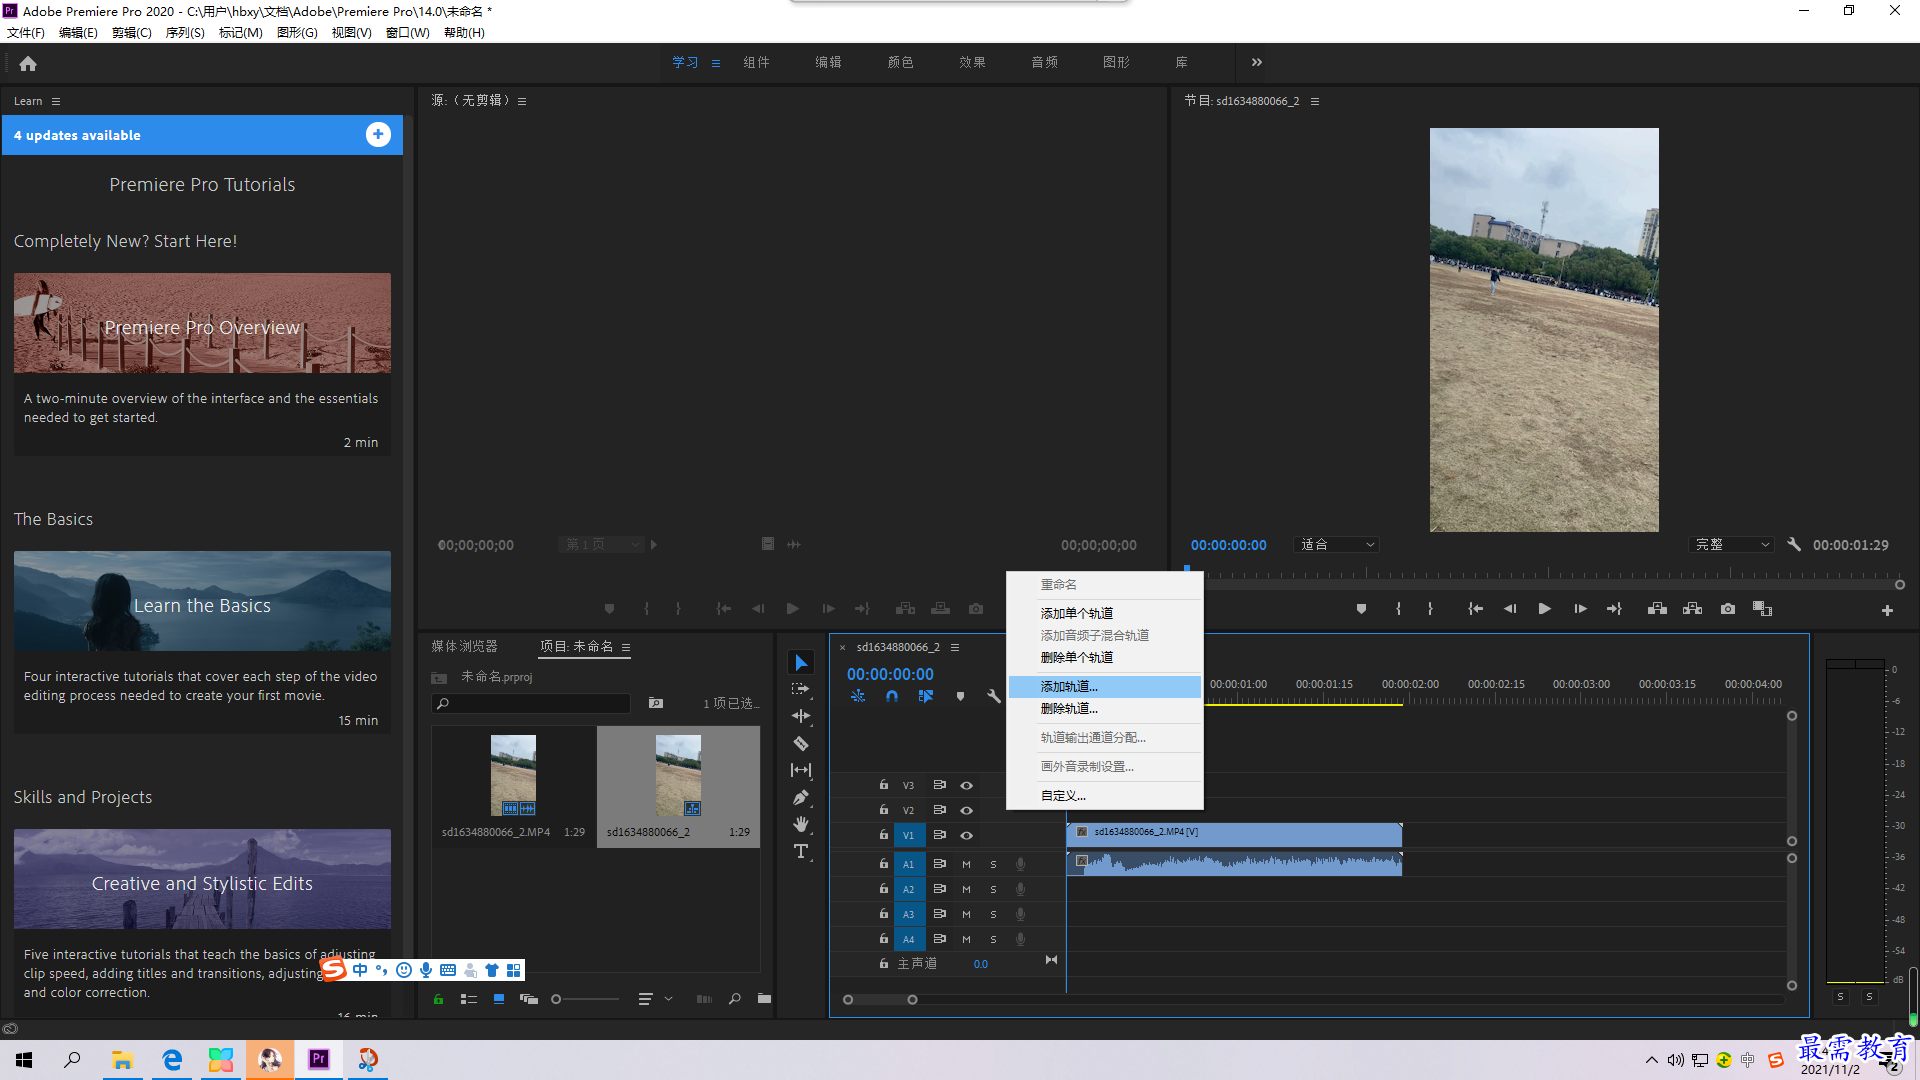1920x1080 pixels.
Task: Select the Hand tool
Action: click(x=801, y=824)
